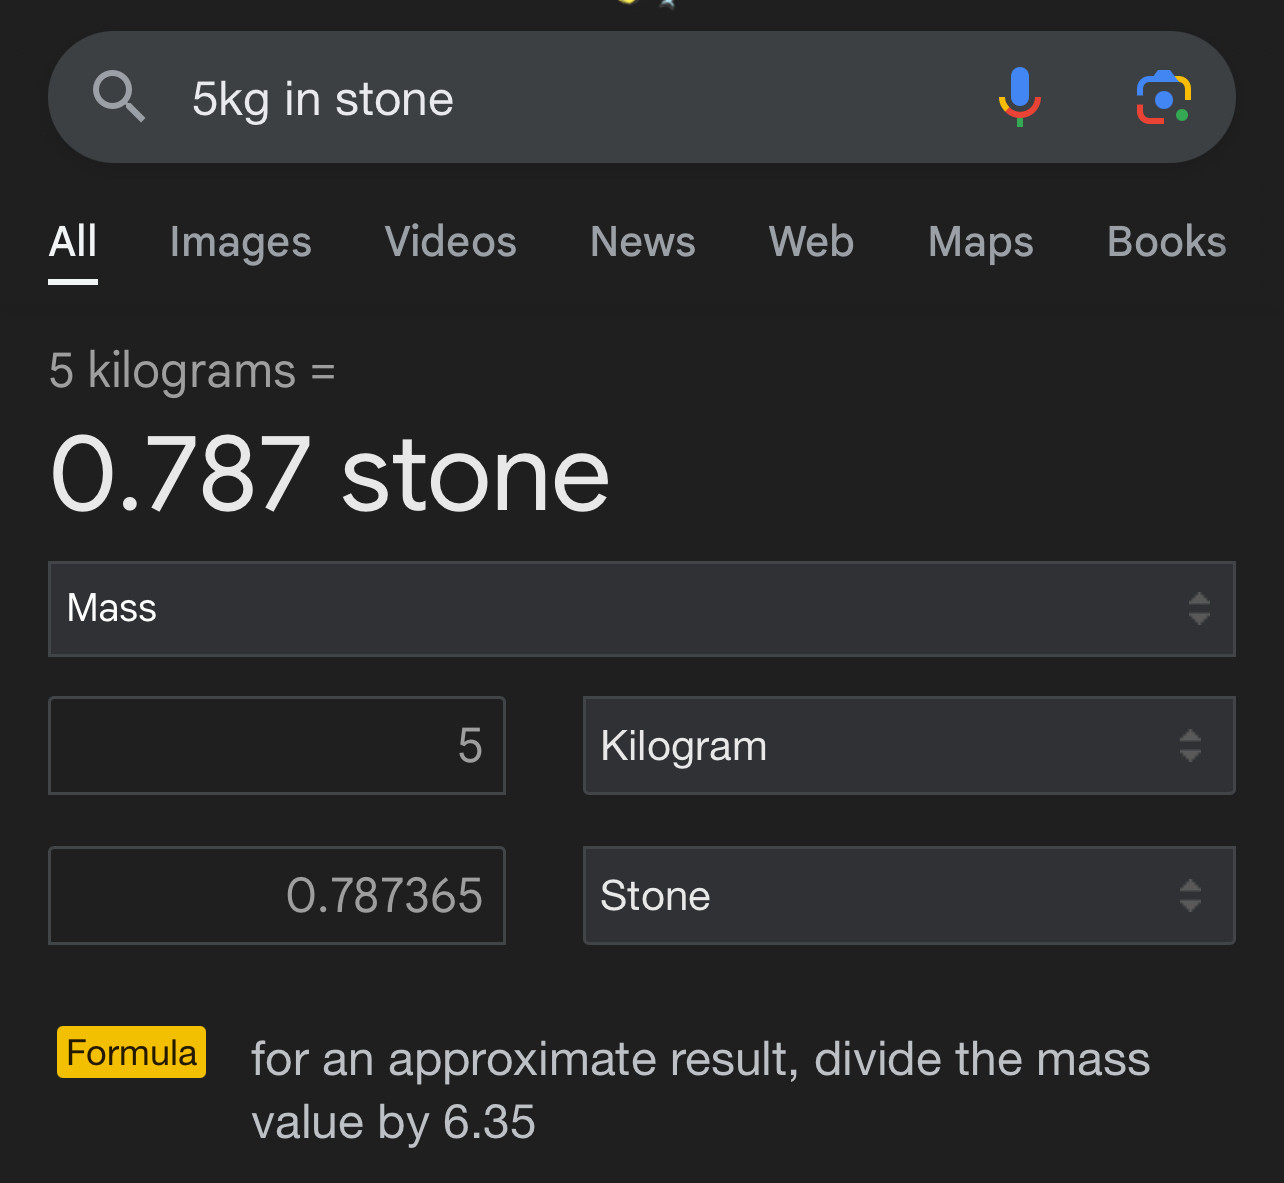Open the Kilogram source unit dropdown
This screenshot has width=1284, height=1183.
point(909,746)
